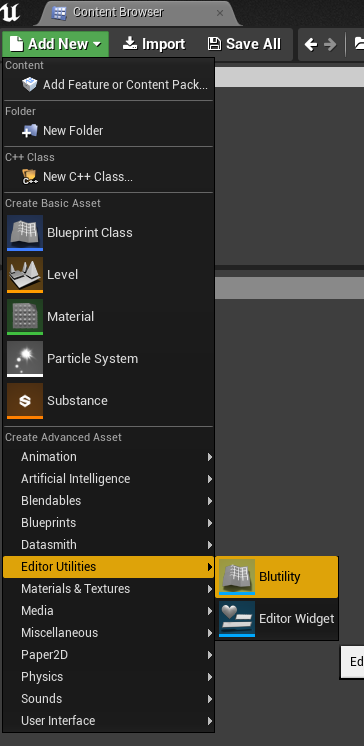Click the Add Feature or Content Pack icon
This screenshot has width=364, height=746.
point(30,85)
